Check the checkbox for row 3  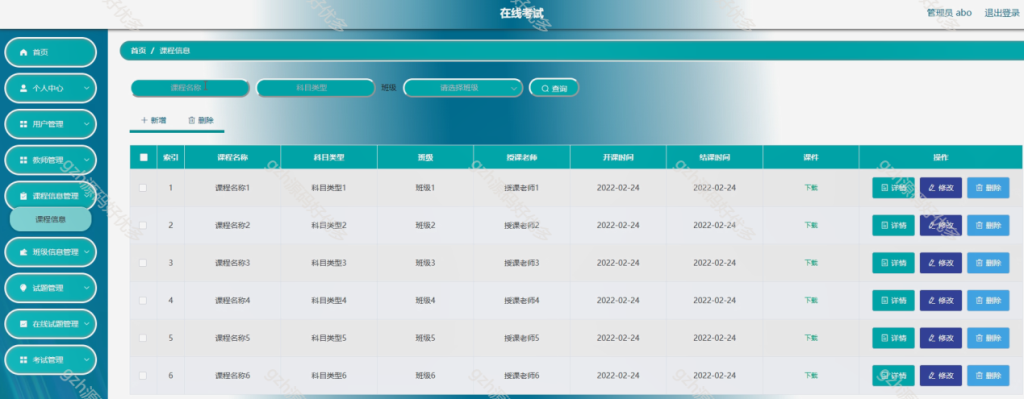[x=143, y=263]
